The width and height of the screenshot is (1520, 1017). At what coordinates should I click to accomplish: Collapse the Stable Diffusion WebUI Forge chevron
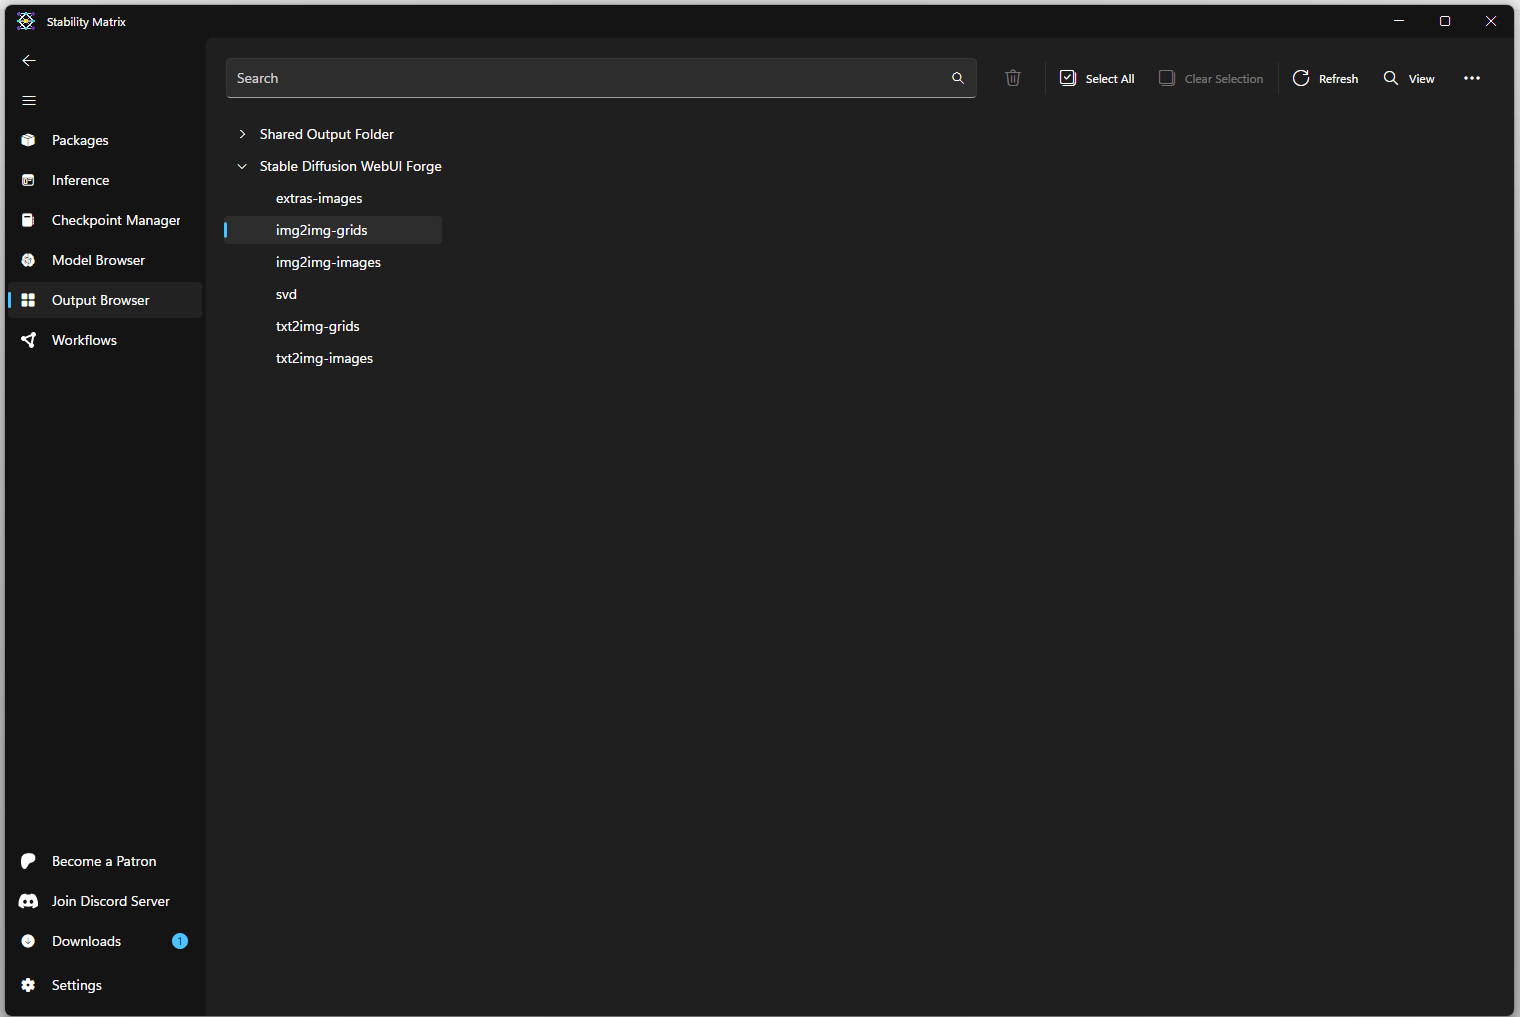coord(242,166)
